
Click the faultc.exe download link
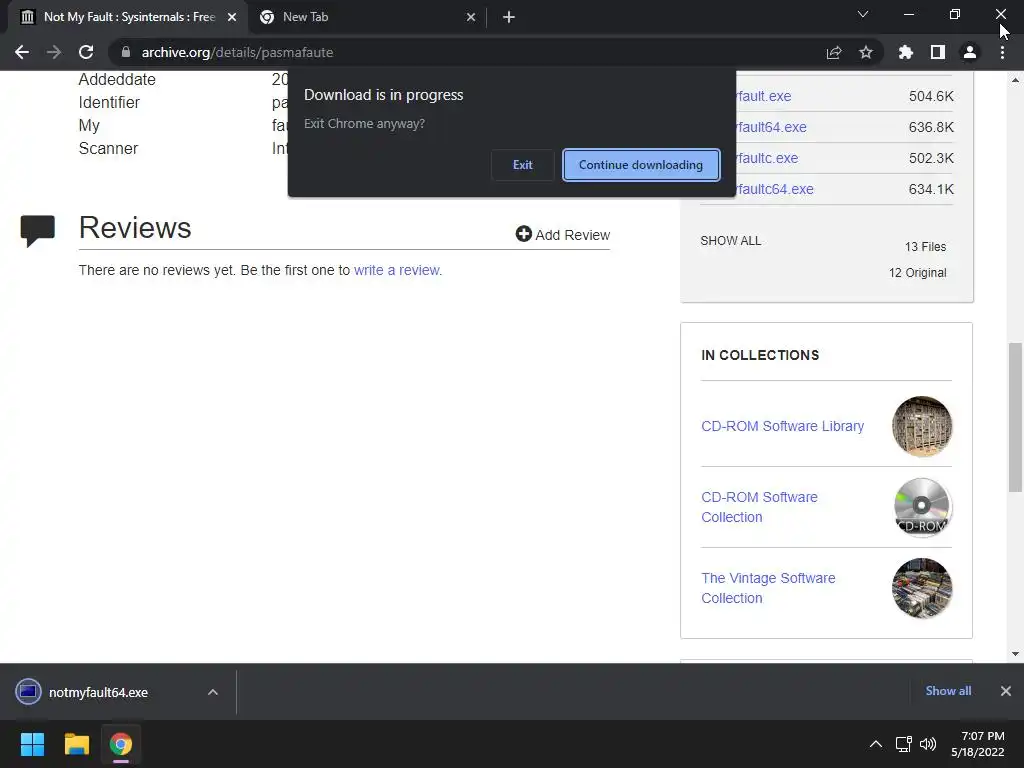(767, 158)
